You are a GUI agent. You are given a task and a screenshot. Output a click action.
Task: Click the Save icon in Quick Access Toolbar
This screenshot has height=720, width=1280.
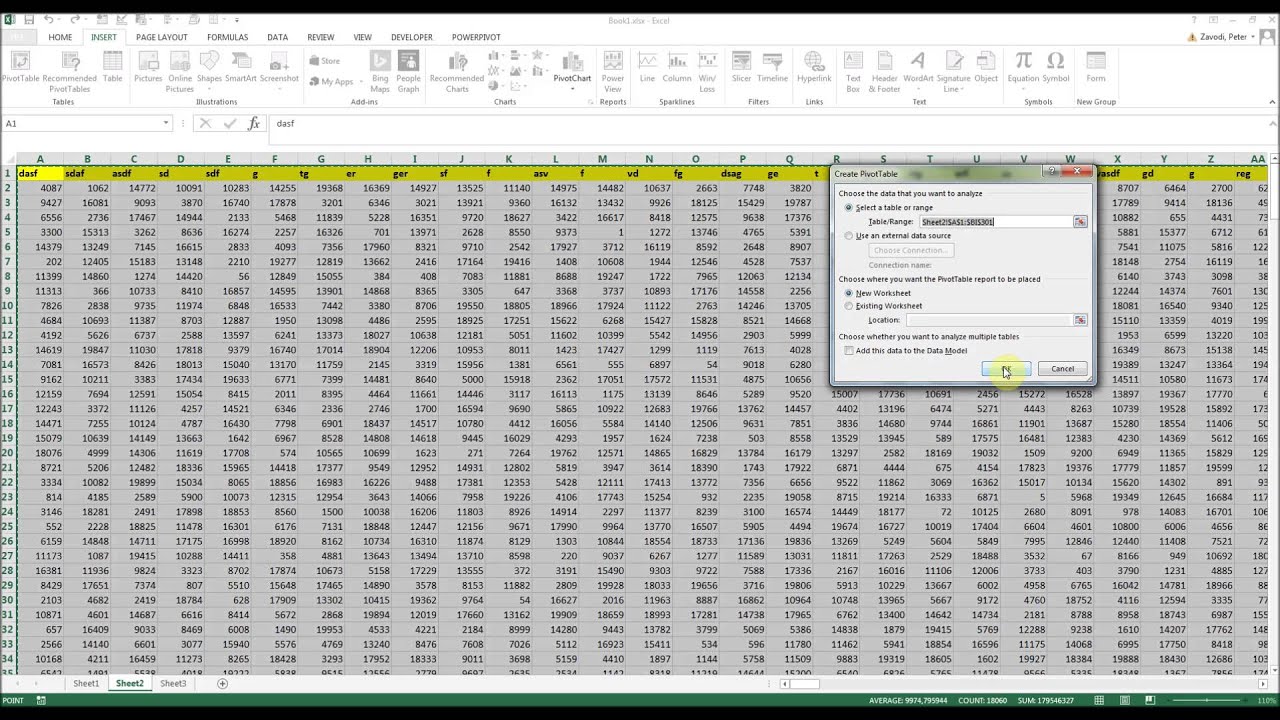click(x=28, y=19)
